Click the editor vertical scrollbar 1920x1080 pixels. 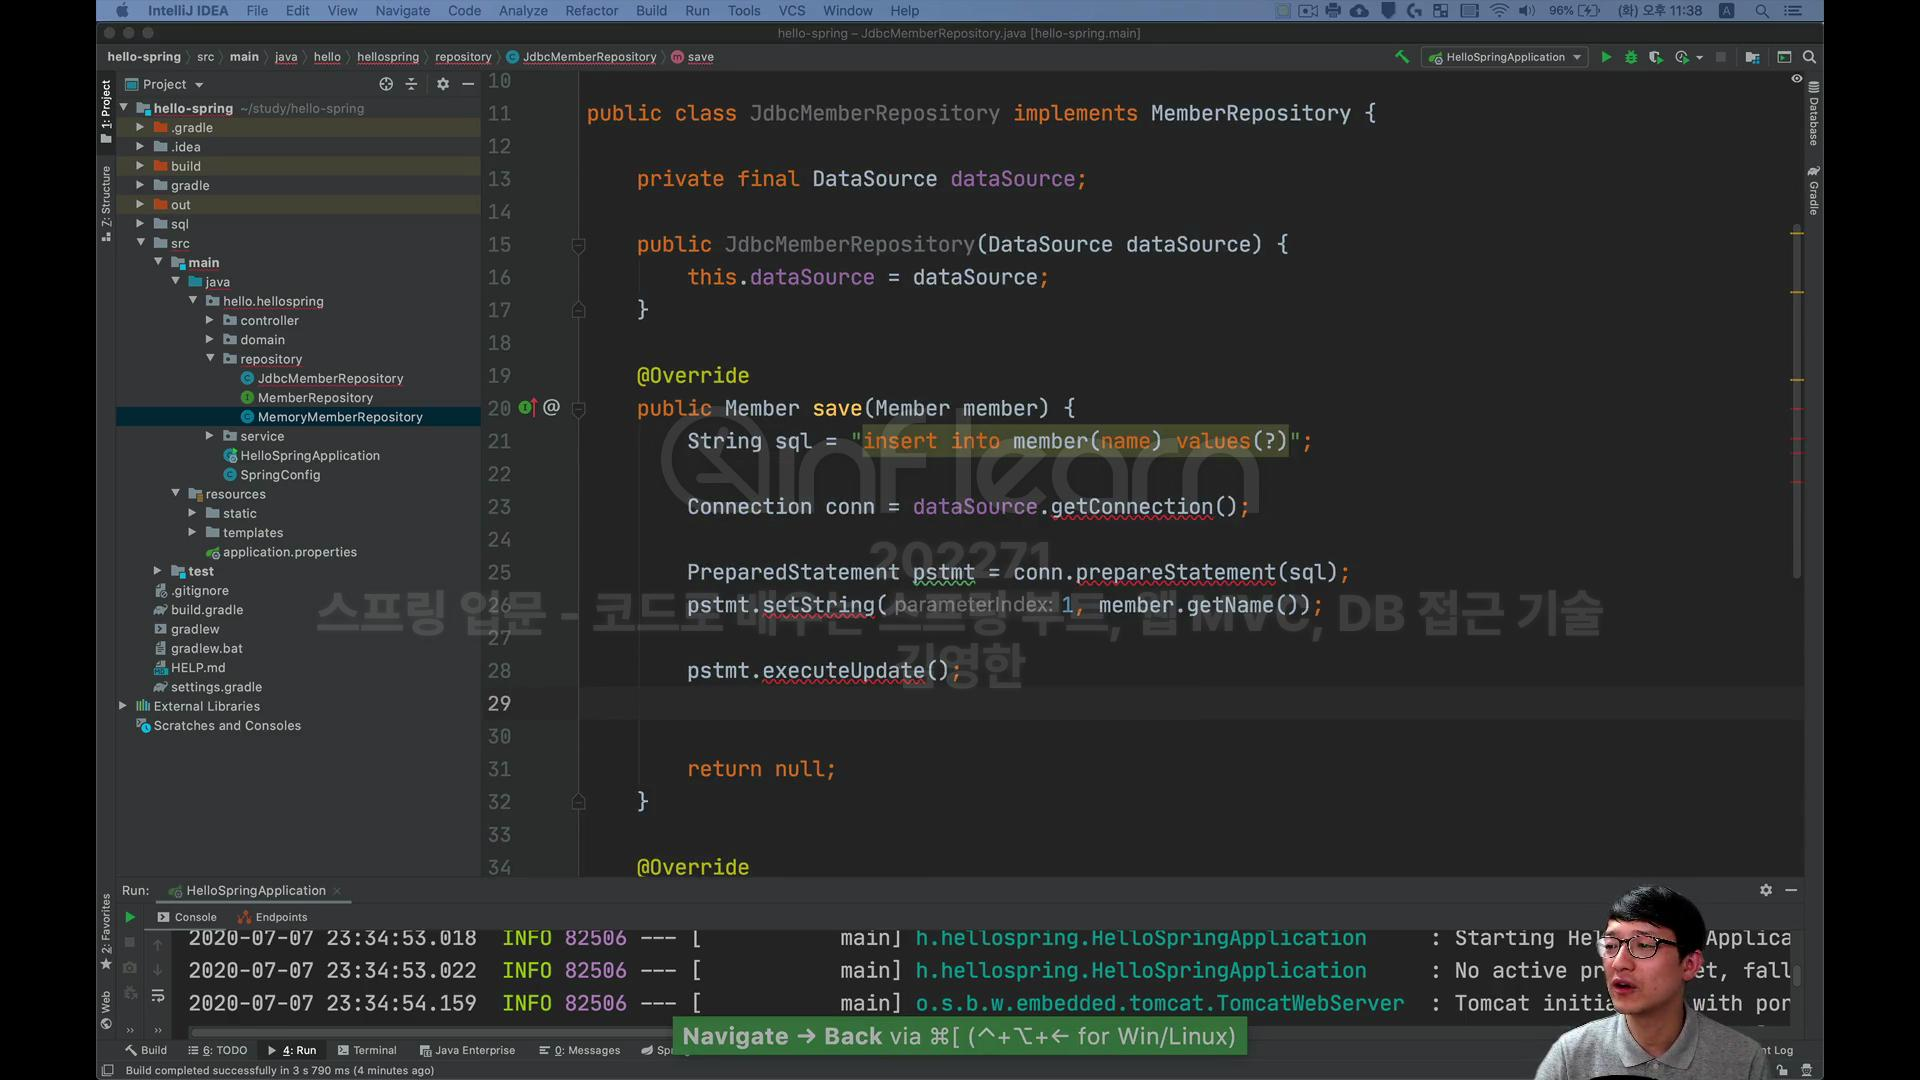coord(1796,400)
